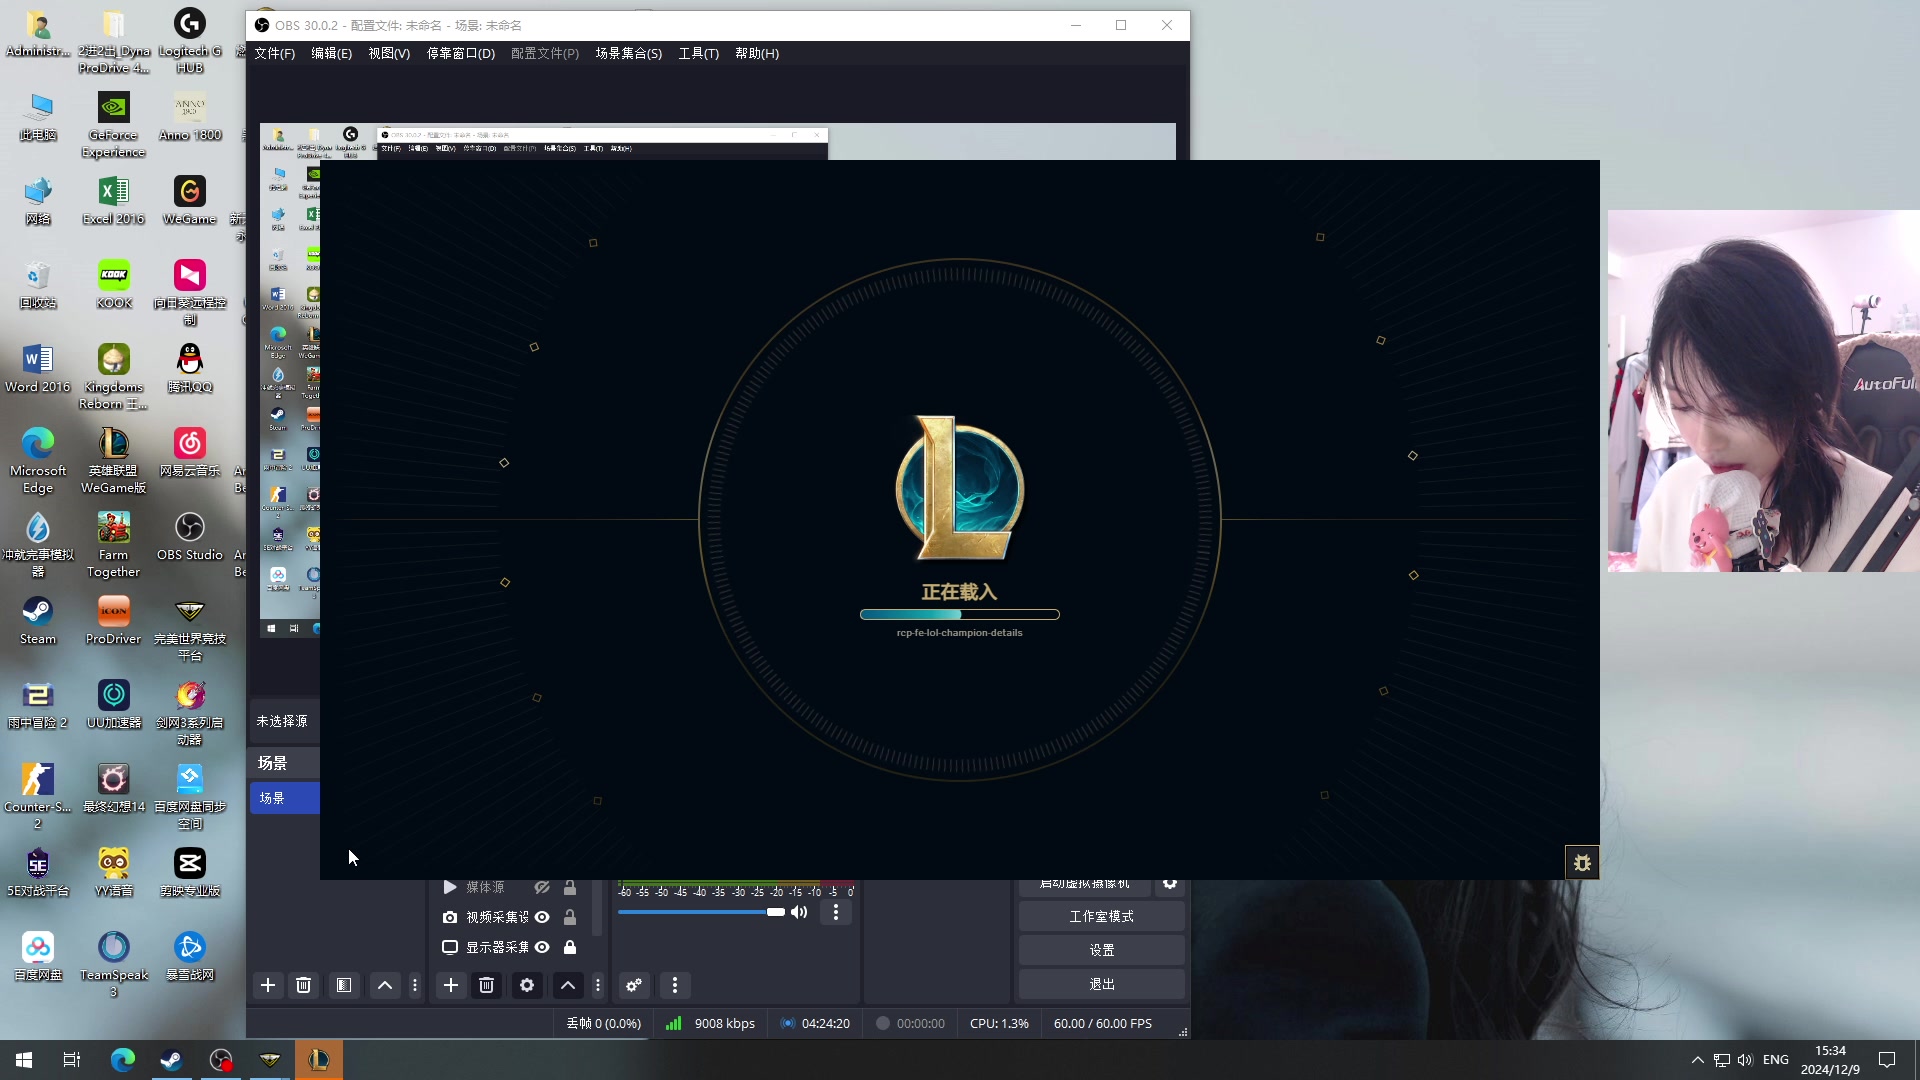Click the CPU: 1.3% status entry

pos(999,1023)
